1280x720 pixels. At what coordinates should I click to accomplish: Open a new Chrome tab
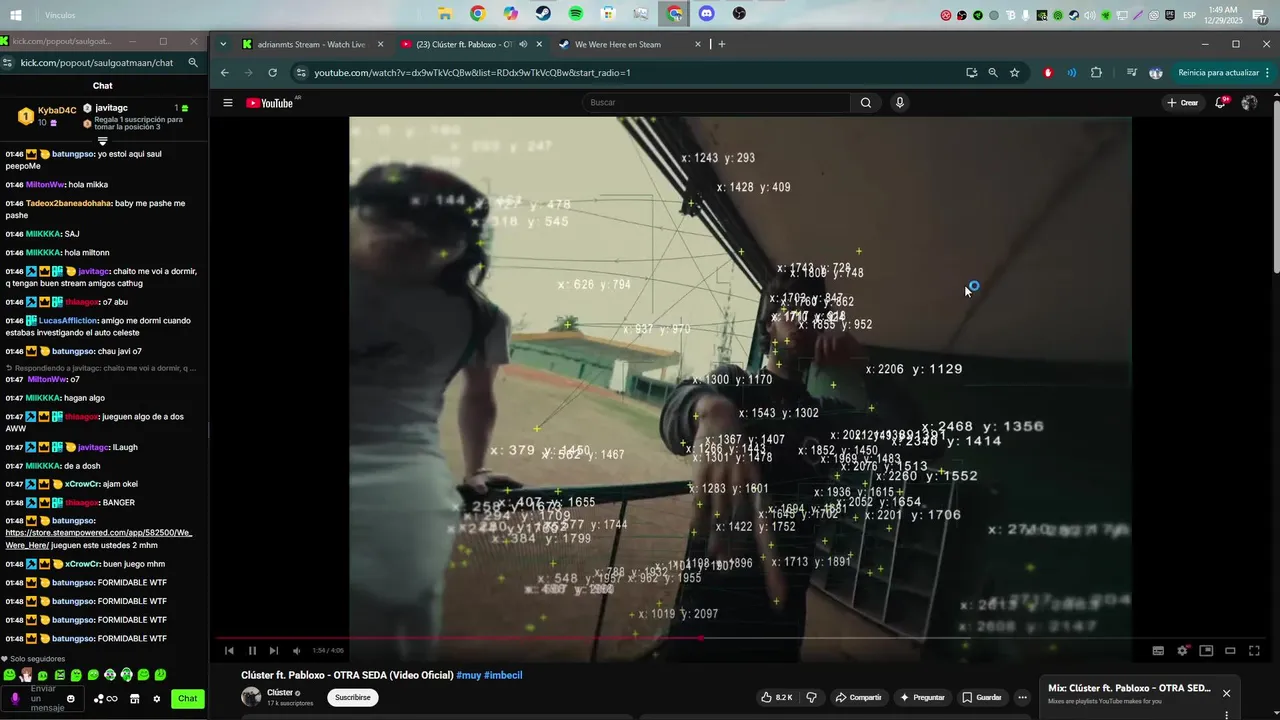pyautogui.click(x=722, y=44)
